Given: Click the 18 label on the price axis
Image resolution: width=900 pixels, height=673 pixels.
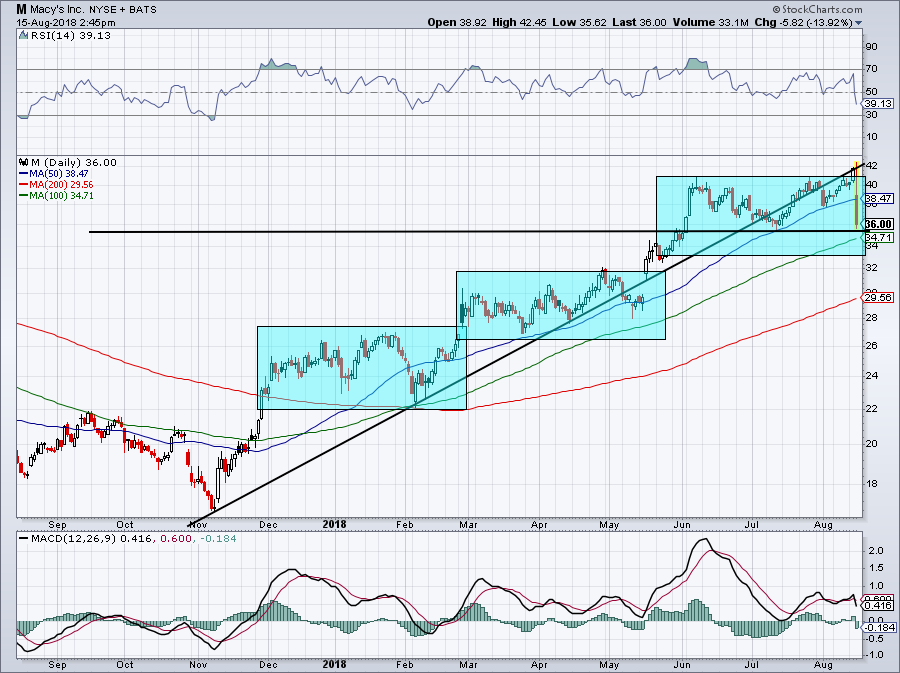Looking at the screenshot, I should click(x=871, y=483).
